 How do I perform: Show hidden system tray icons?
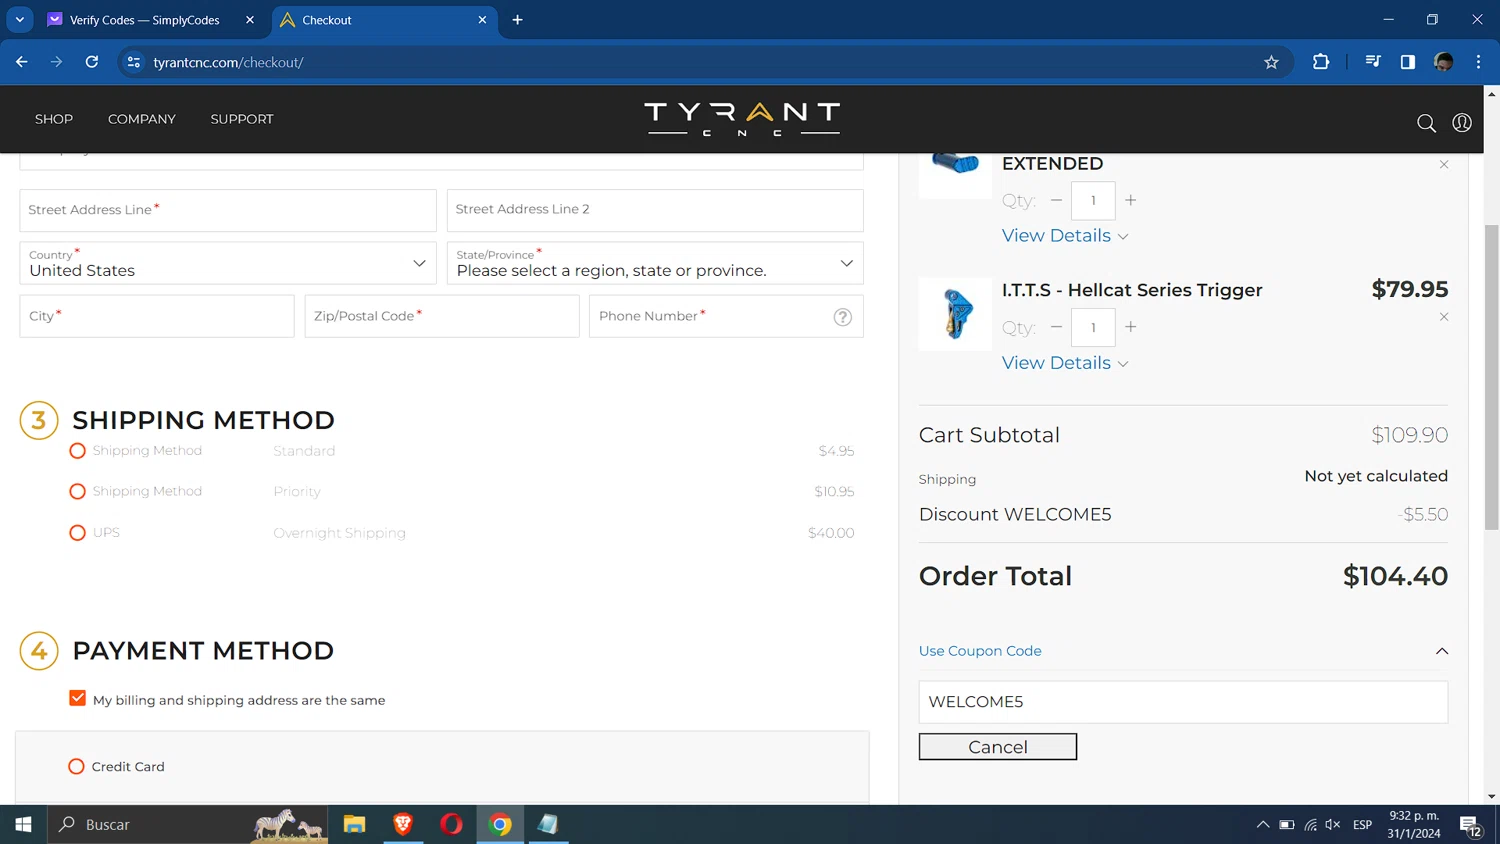click(1262, 825)
